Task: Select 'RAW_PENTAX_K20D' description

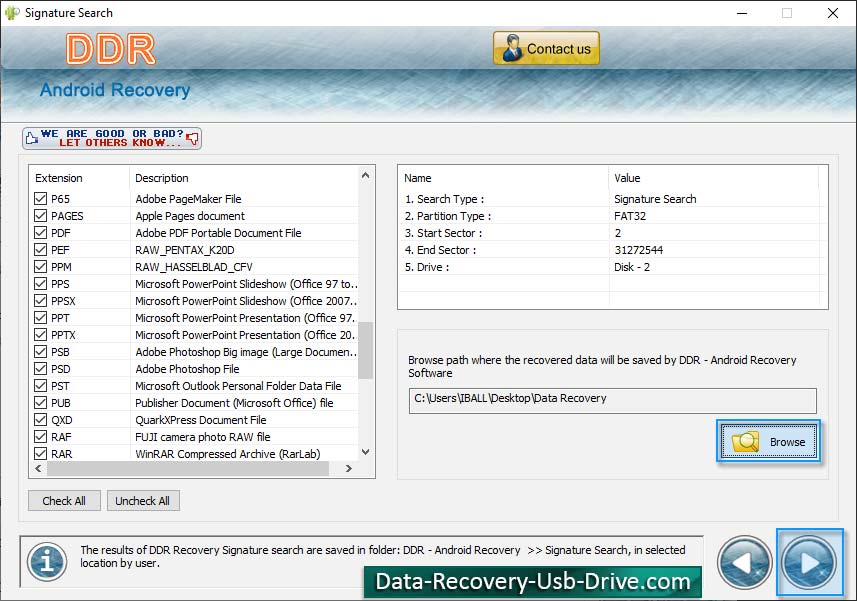Action: pos(184,250)
